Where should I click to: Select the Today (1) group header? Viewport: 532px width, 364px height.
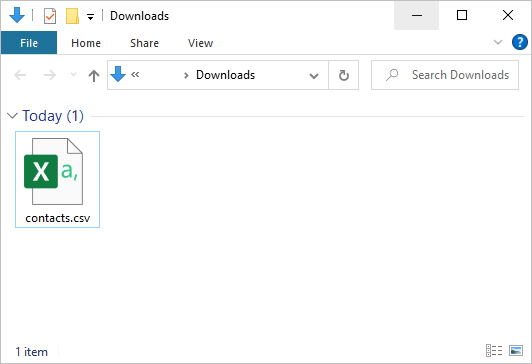(x=53, y=116)
